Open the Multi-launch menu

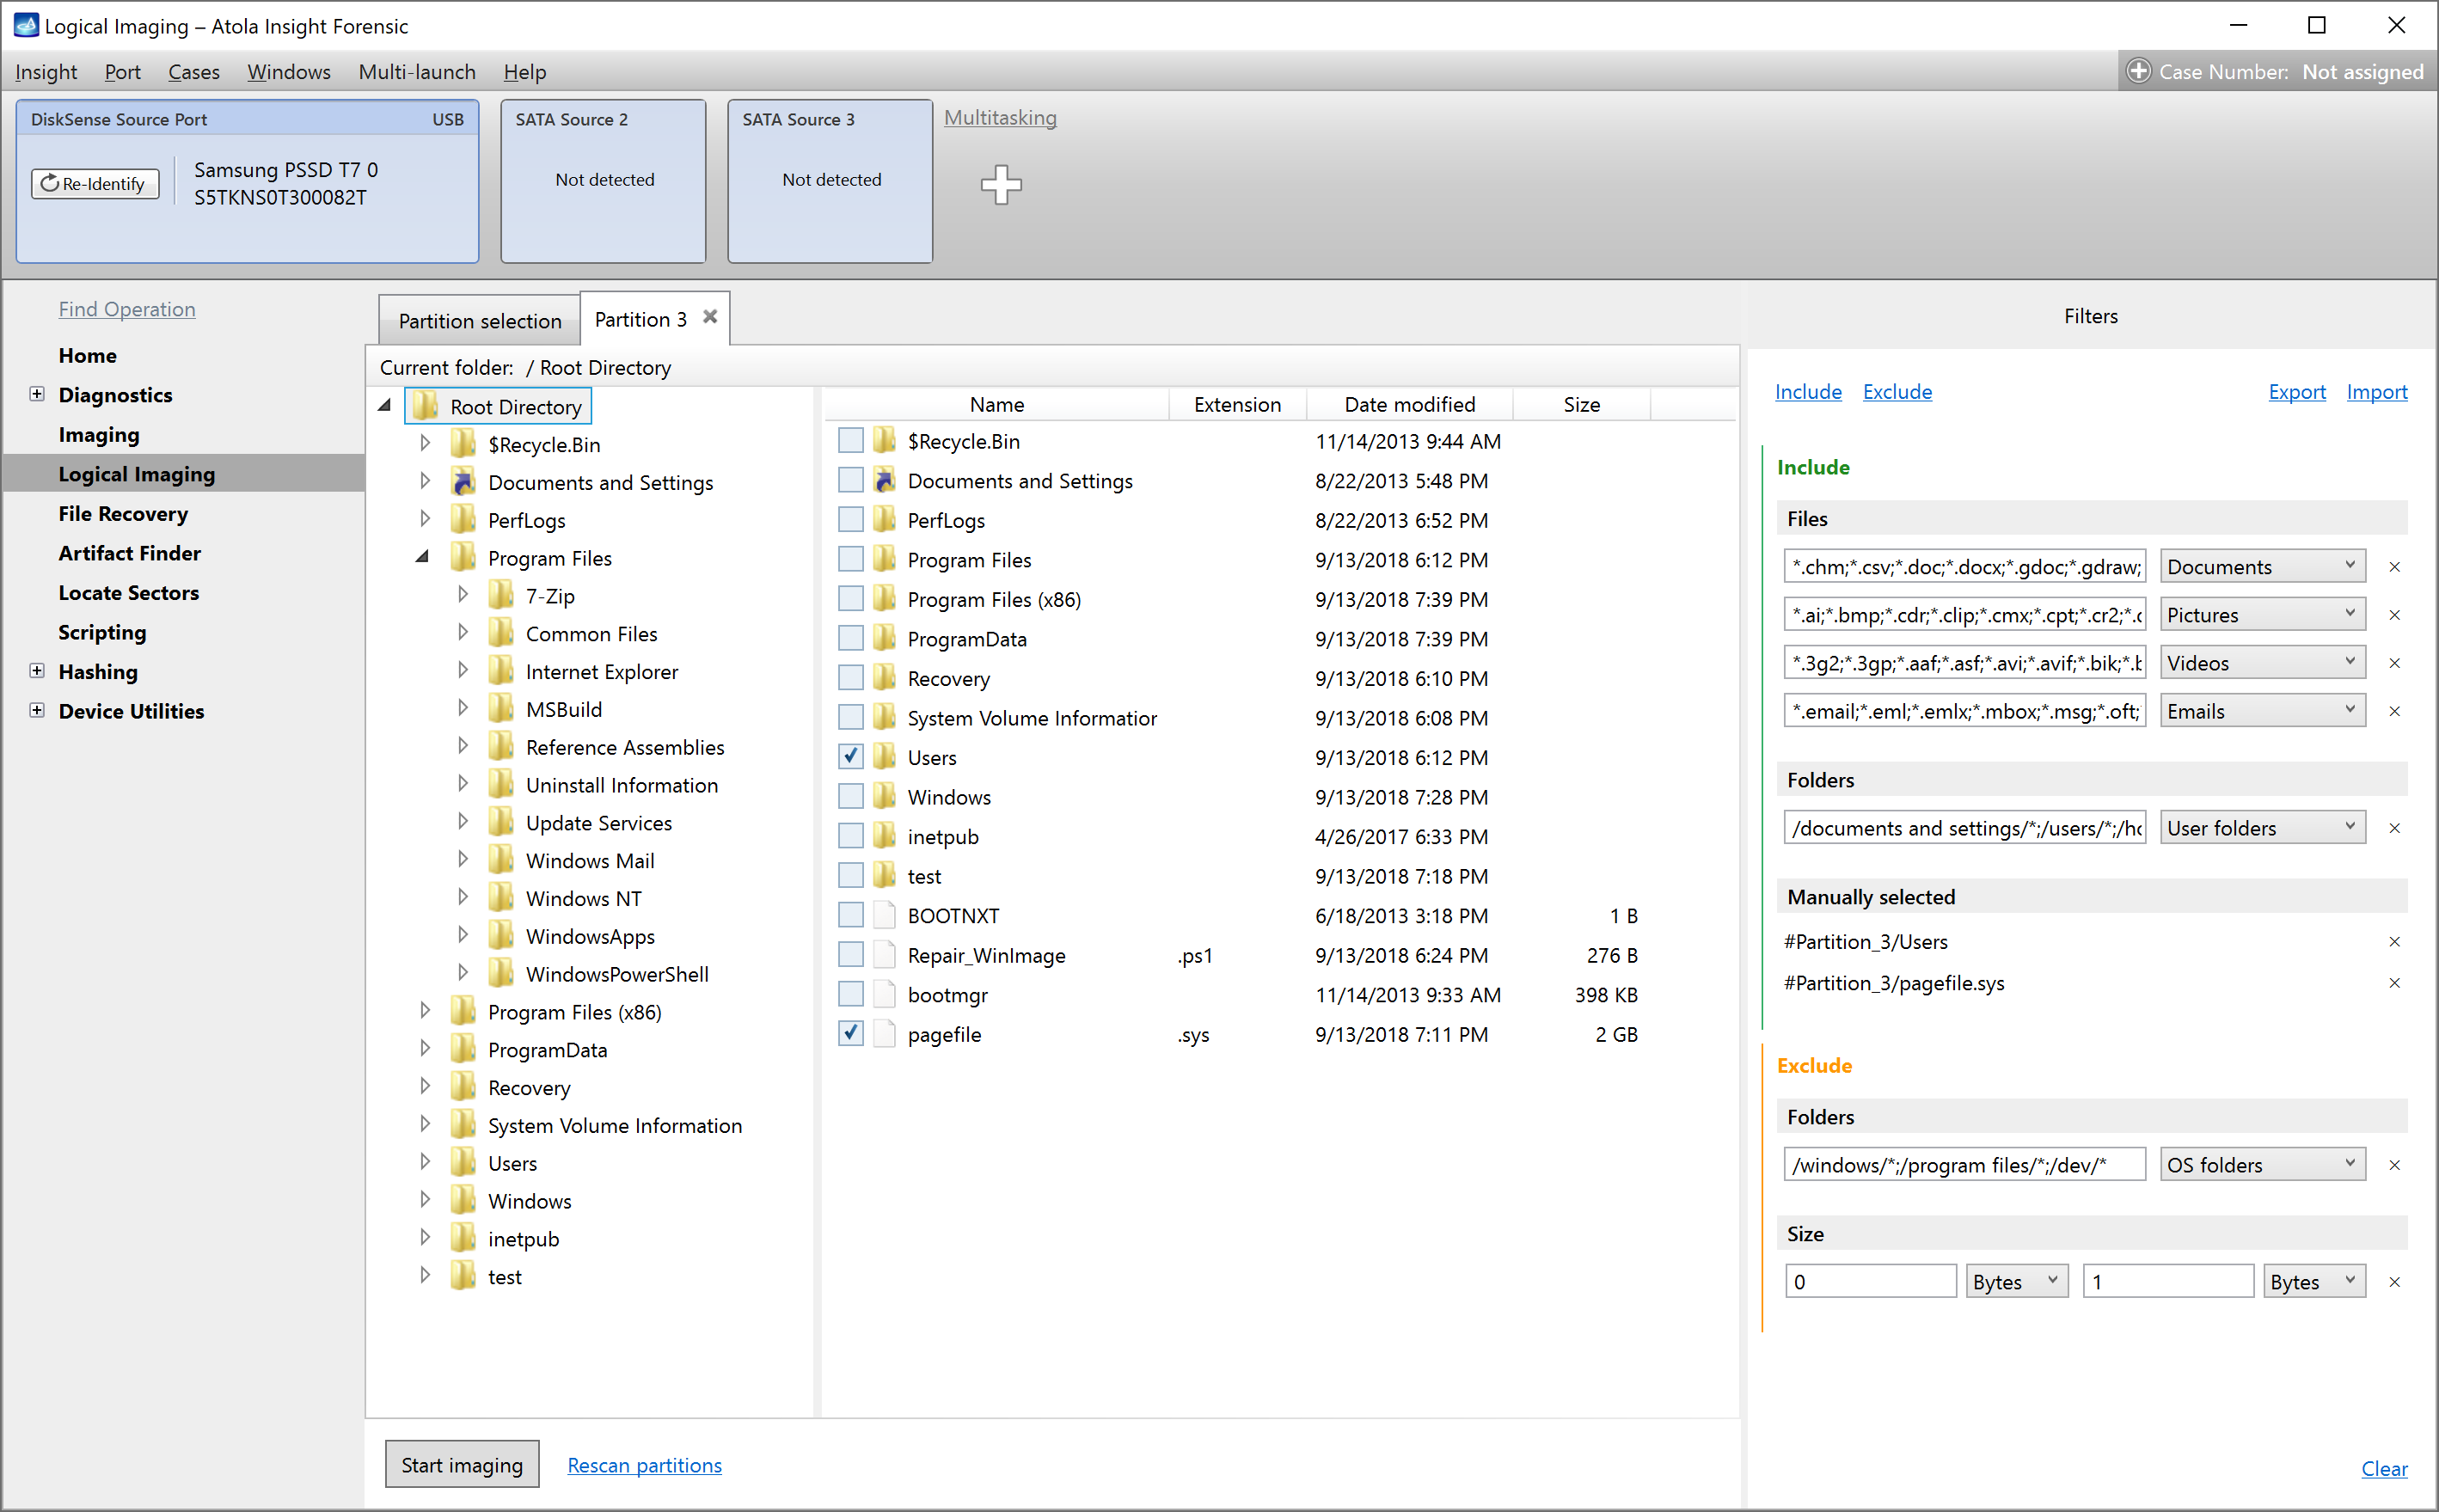click(417, 72)
